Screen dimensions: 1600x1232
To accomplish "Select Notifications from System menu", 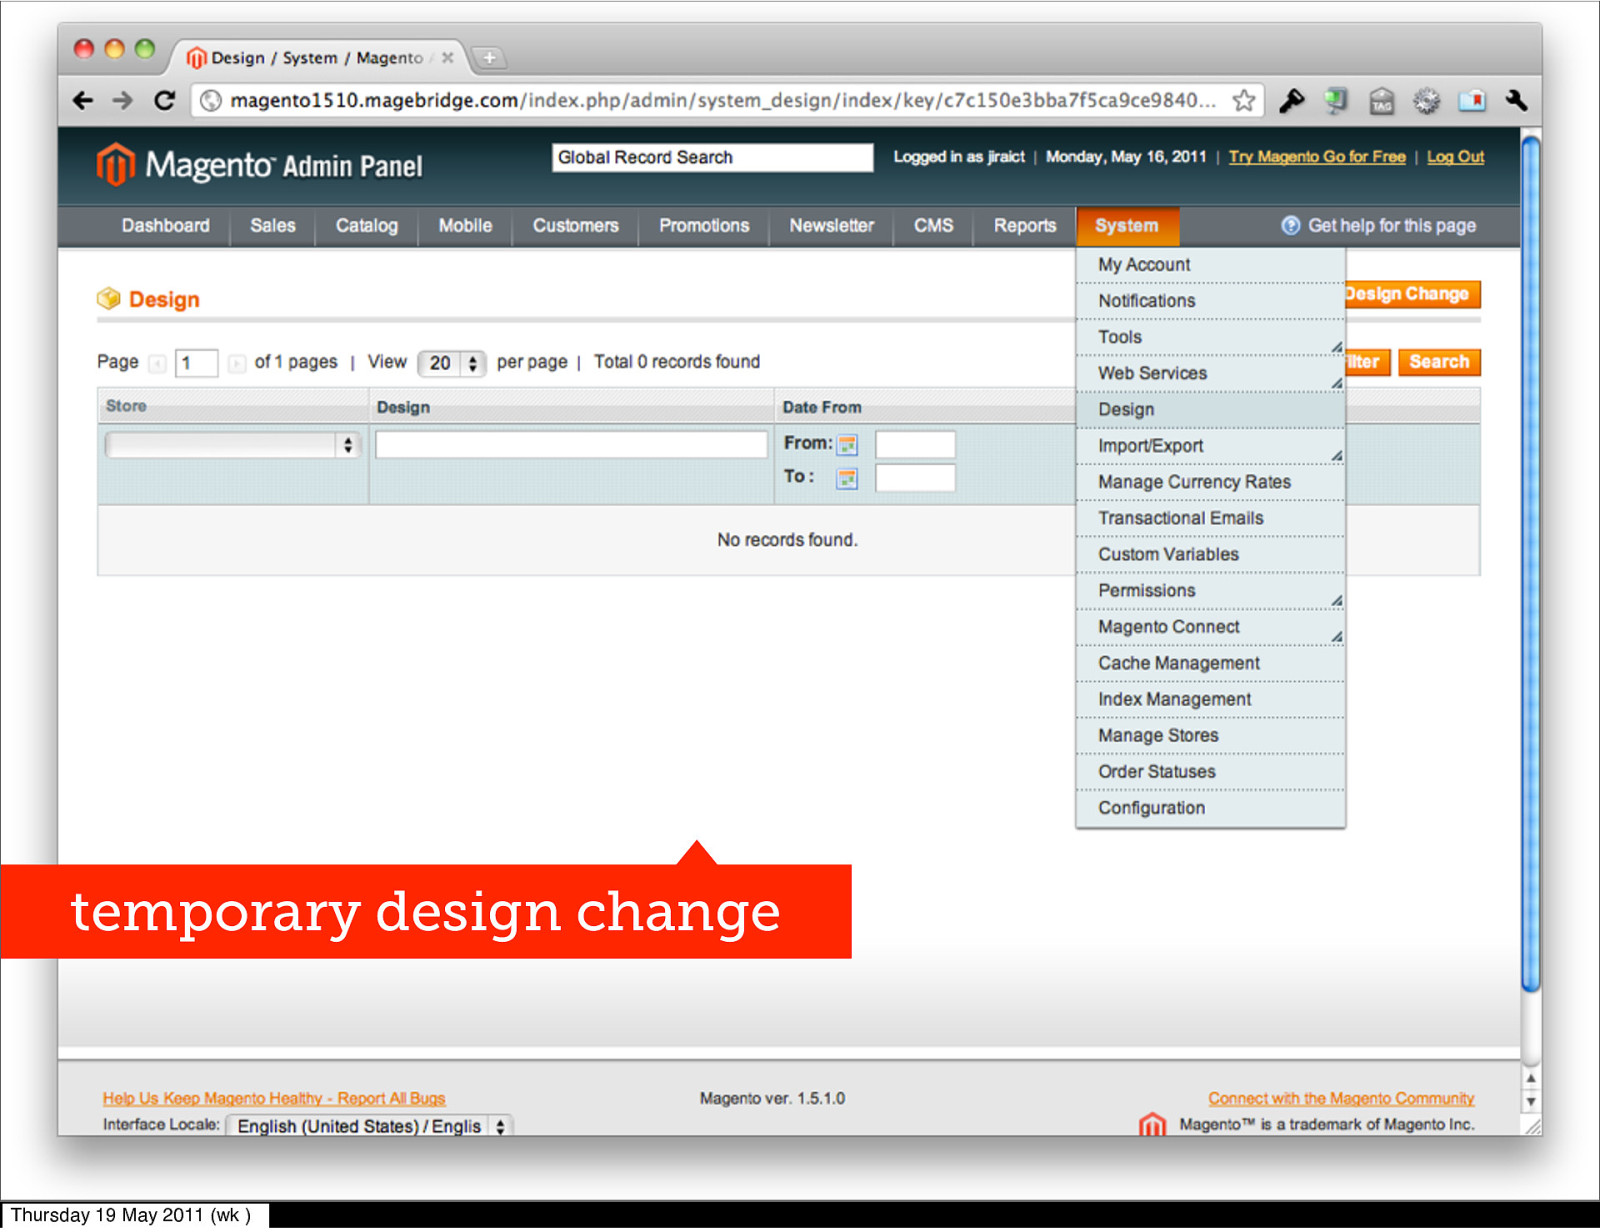I will tap(1210, 301).
